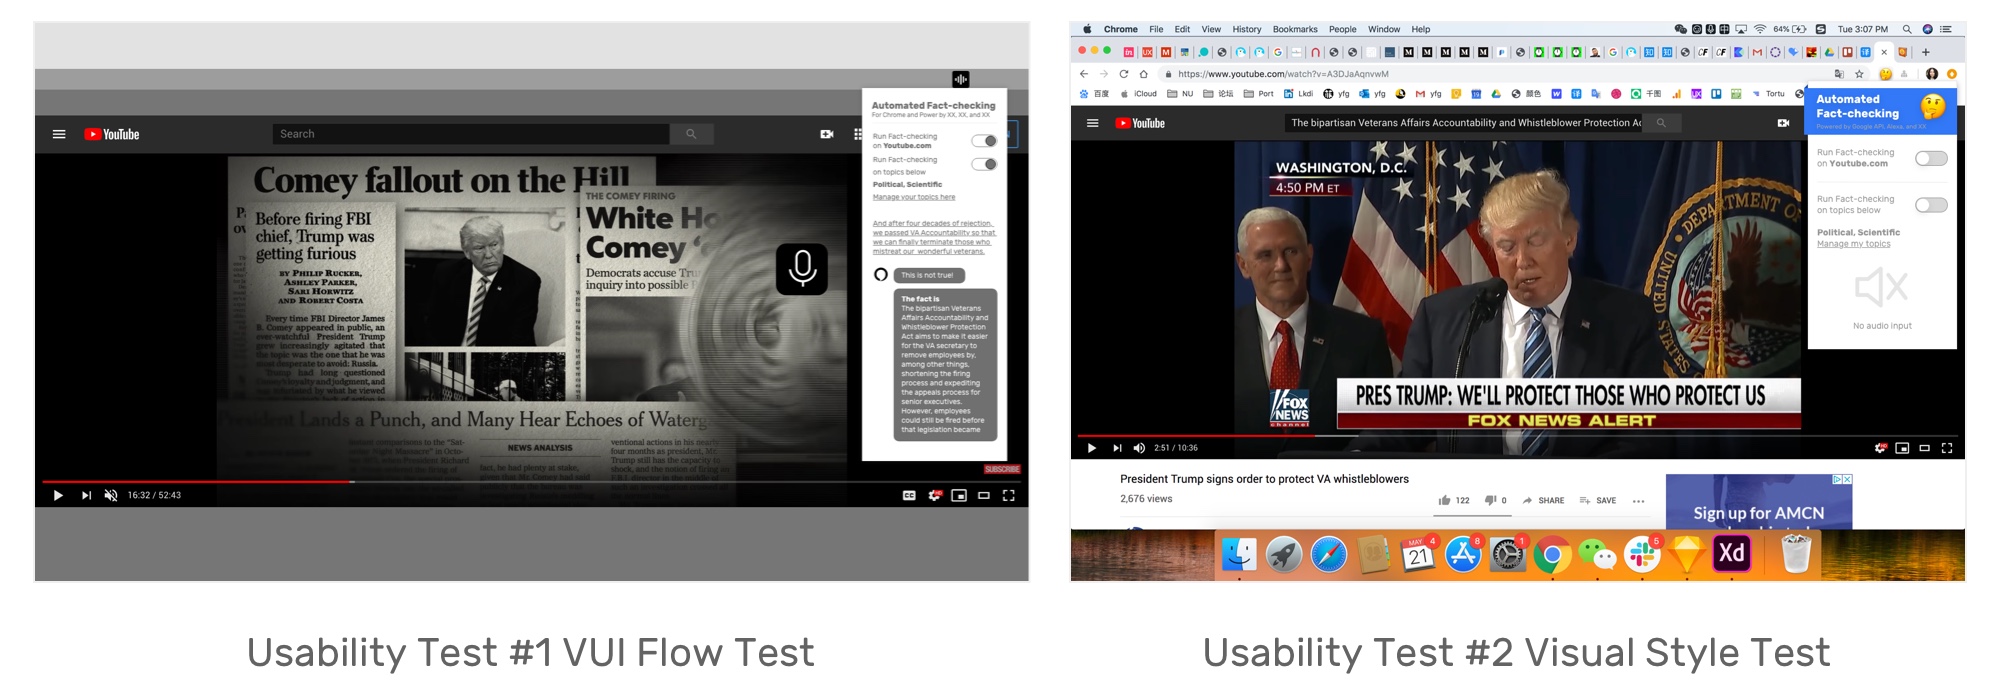
Task: Play the left video with the play button
Action: coord(58,495)
